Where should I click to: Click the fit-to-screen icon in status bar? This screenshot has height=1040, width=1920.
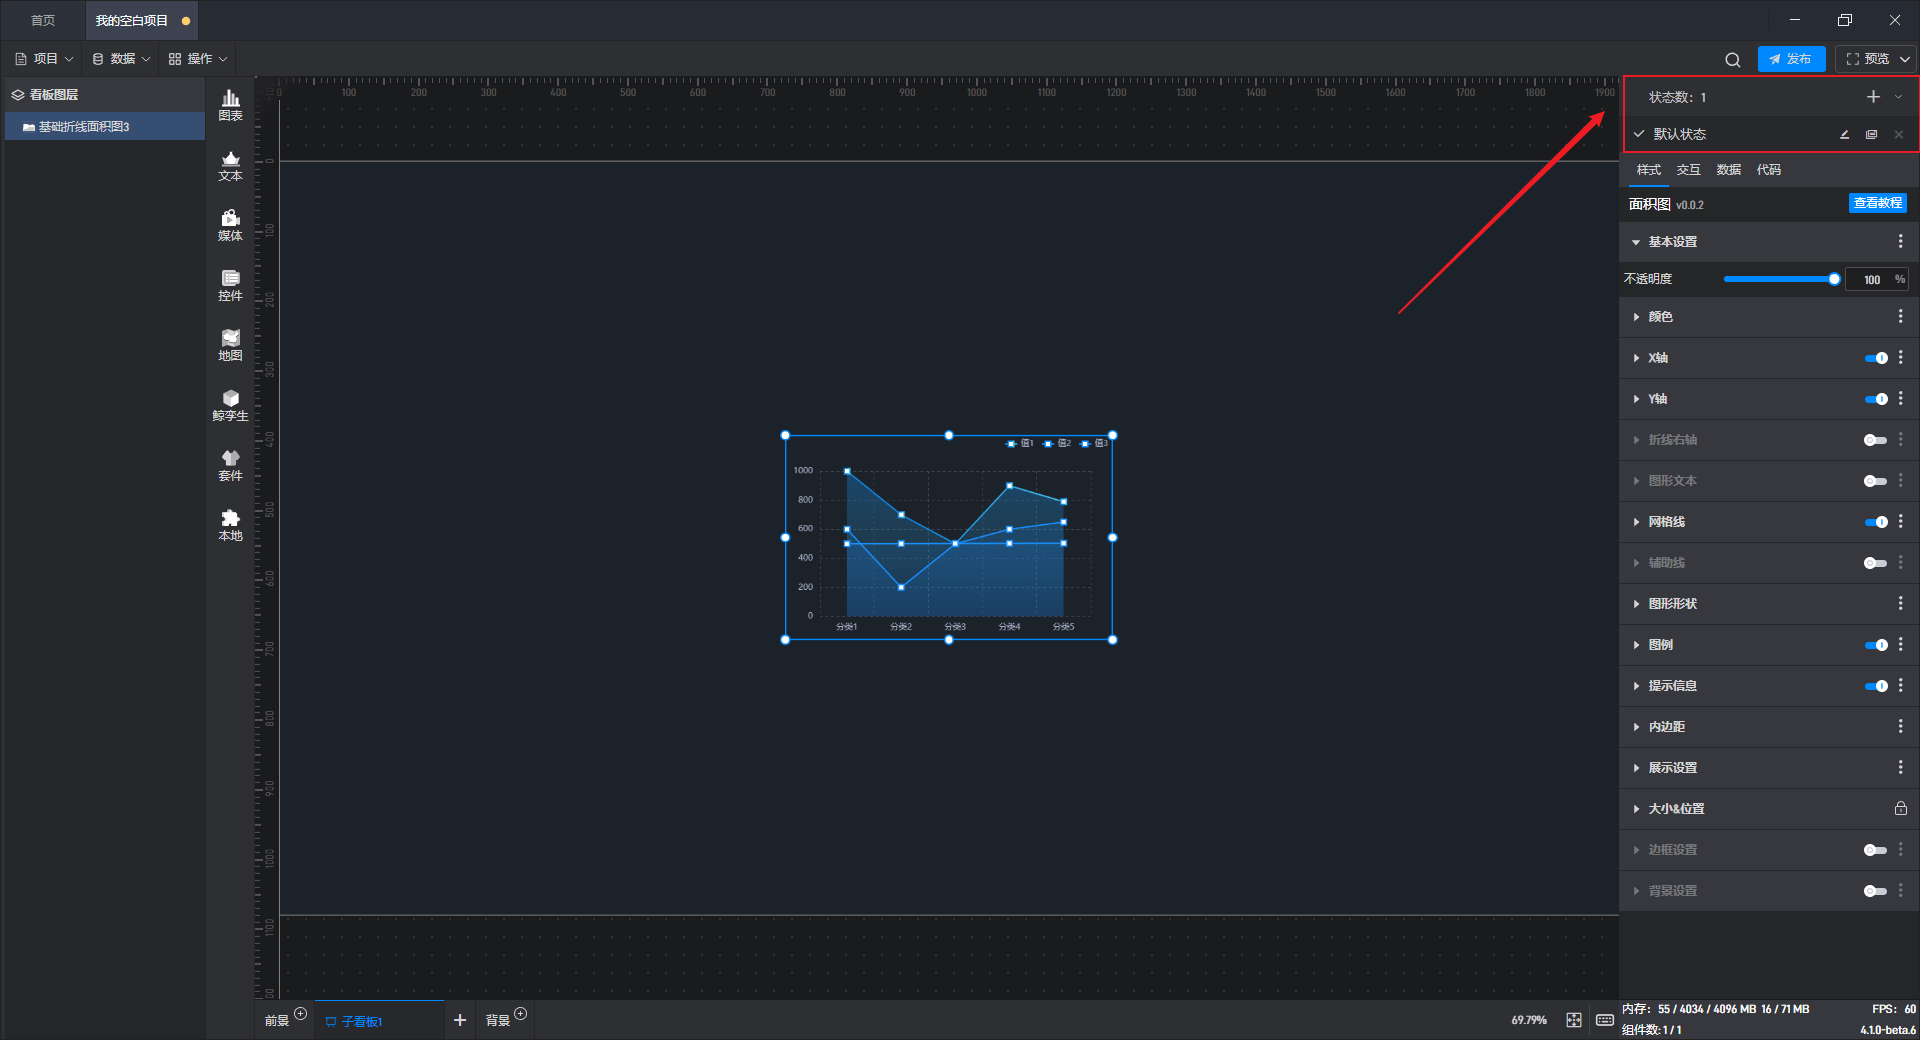(x=1574, y=1020)
